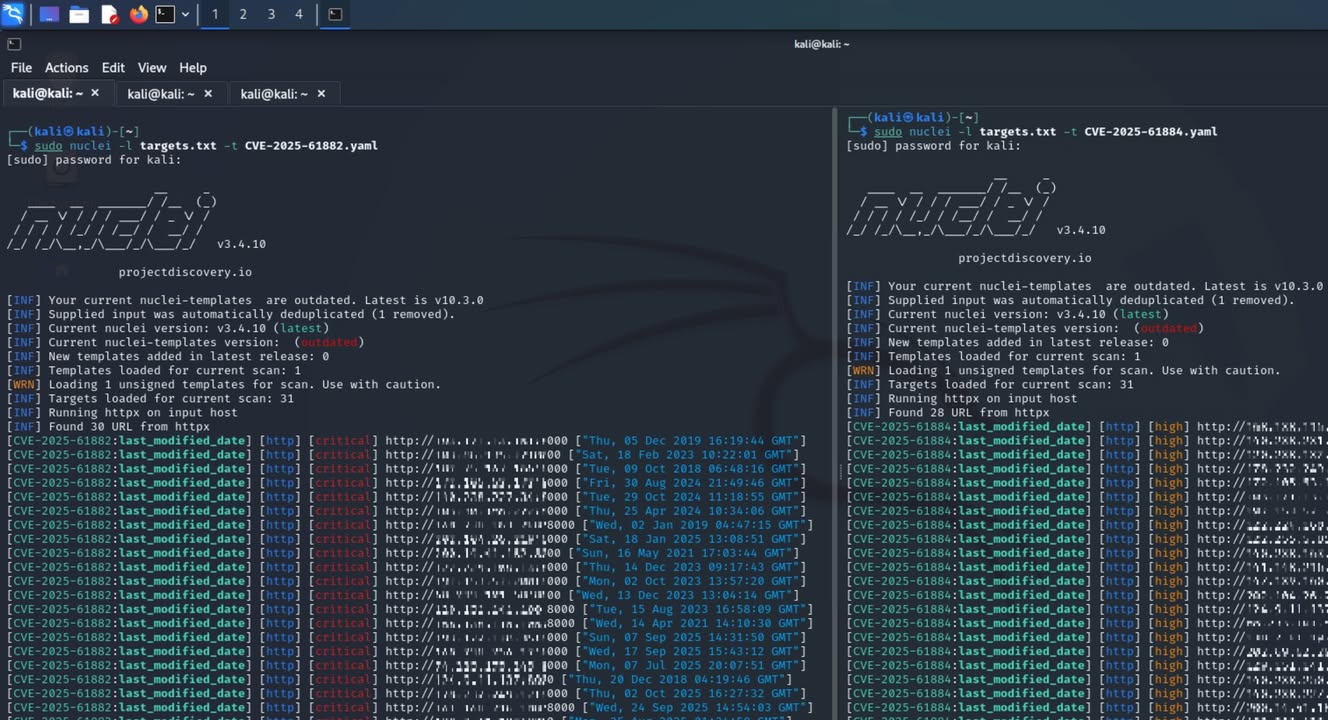Launch Firefox from the taskbar
1328x720 pixels.
[140, 14]
